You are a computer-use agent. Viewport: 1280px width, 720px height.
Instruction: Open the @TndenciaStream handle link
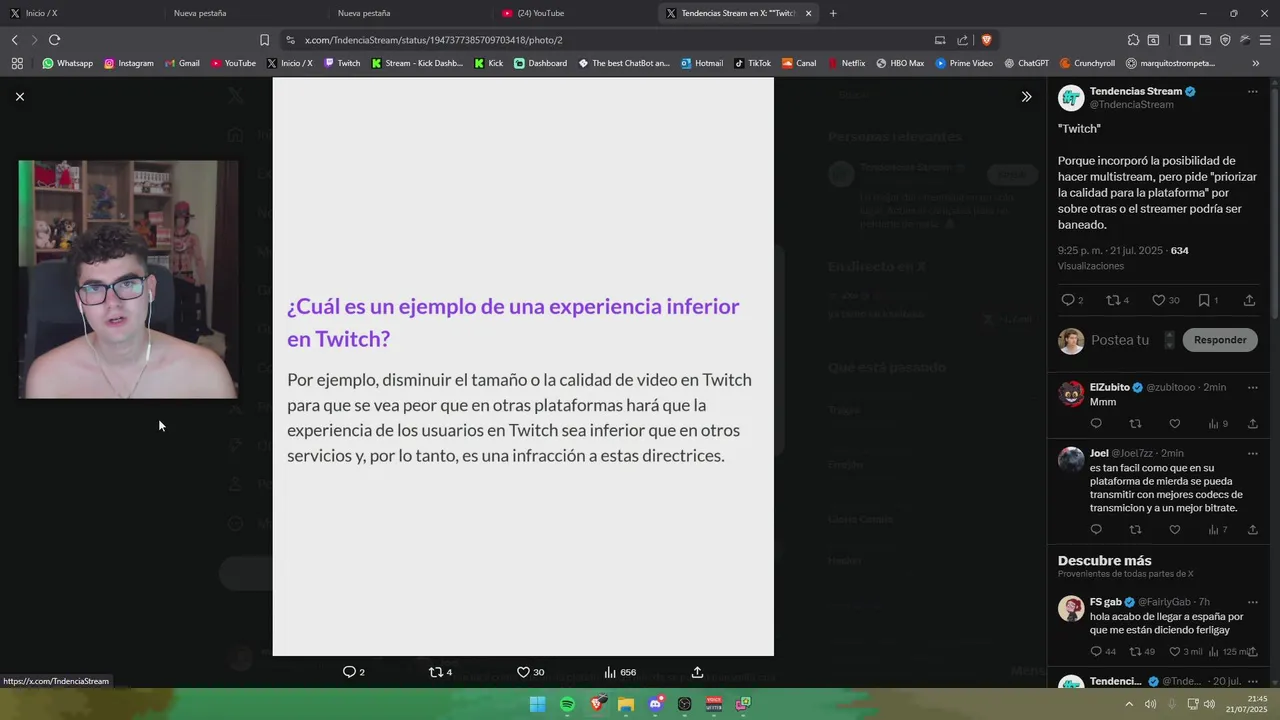click(1132, 105)
